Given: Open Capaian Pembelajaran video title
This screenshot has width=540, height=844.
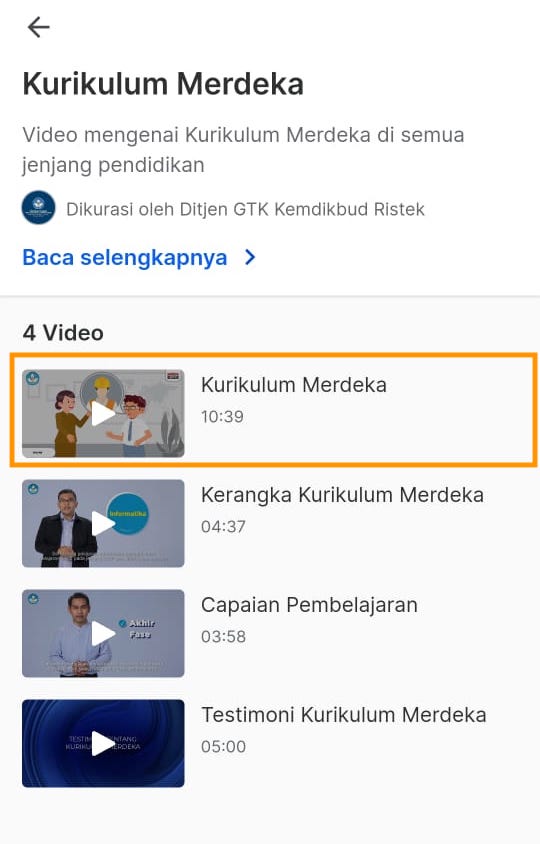Looking at the screenshot, I should [309, 605].
